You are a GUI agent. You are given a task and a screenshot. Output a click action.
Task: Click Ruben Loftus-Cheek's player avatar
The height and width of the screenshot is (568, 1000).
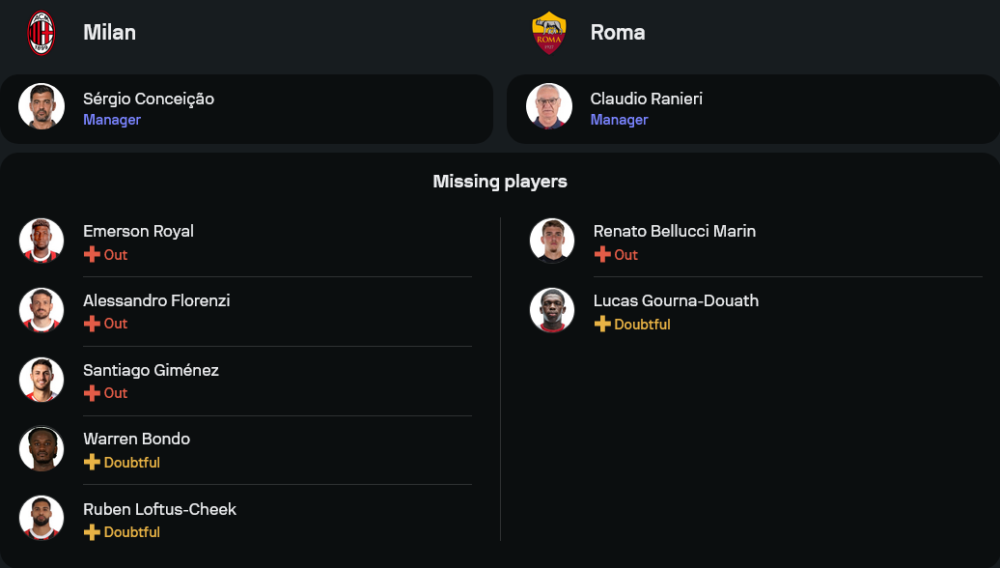point(41,518)
